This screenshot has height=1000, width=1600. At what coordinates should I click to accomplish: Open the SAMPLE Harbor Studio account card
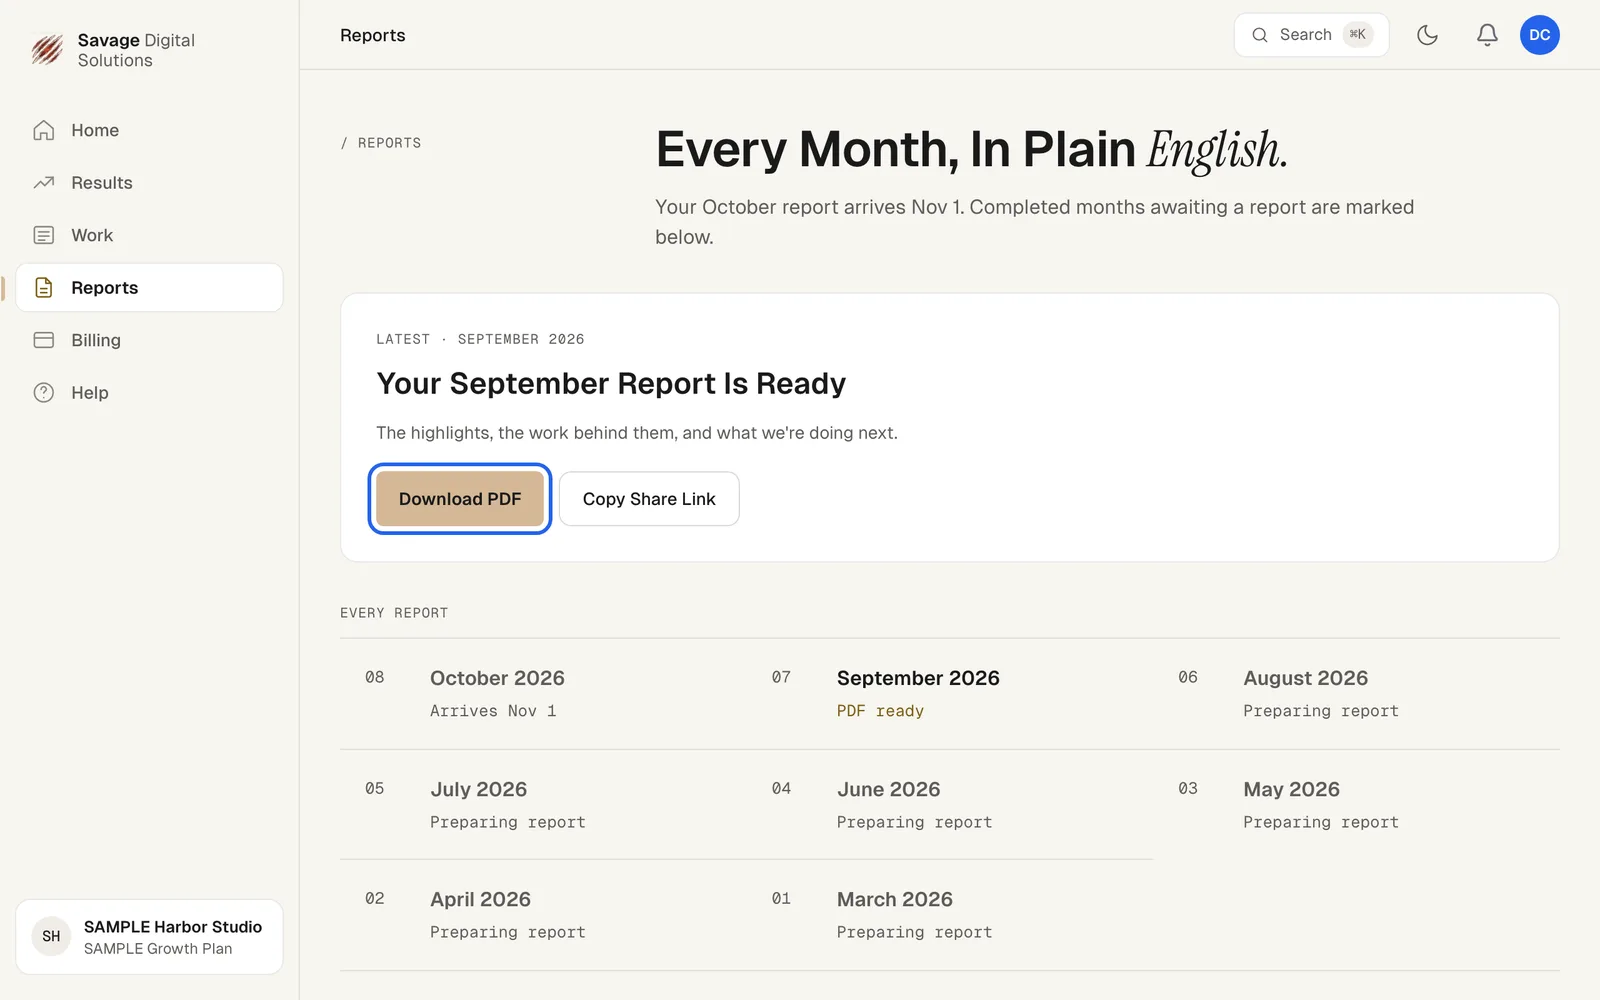pyautogui.click(x=150, y=937)
